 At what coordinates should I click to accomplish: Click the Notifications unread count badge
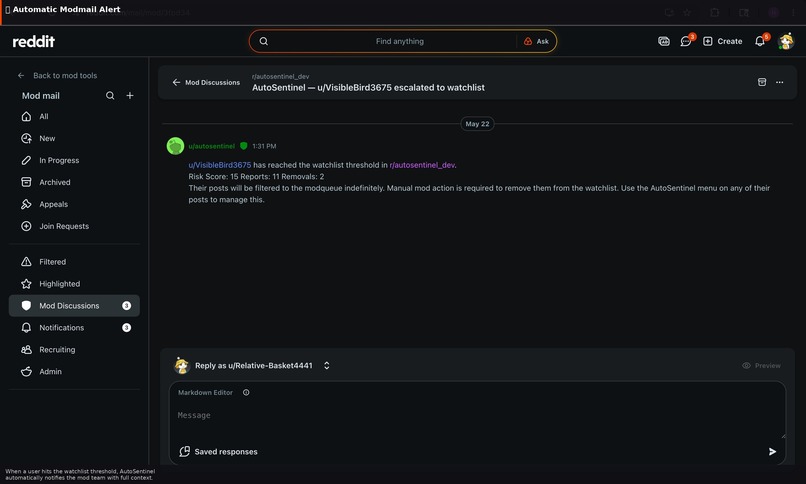click(x=126, y=328)
